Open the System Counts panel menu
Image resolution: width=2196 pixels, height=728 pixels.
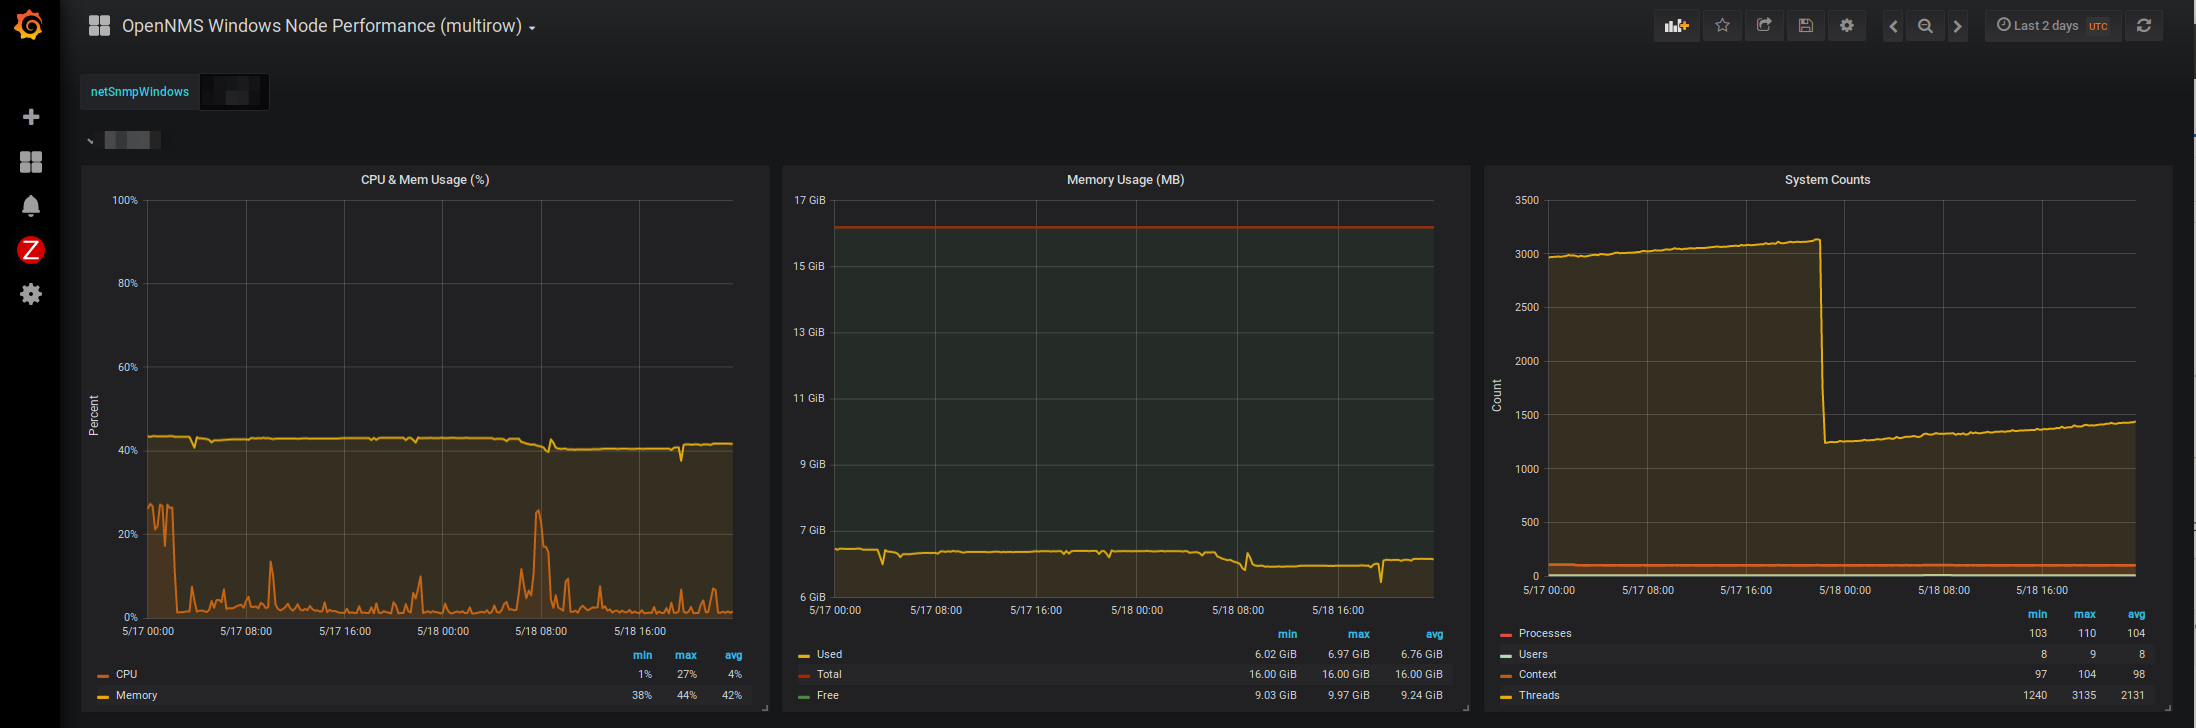click(x=1827, y=180)
